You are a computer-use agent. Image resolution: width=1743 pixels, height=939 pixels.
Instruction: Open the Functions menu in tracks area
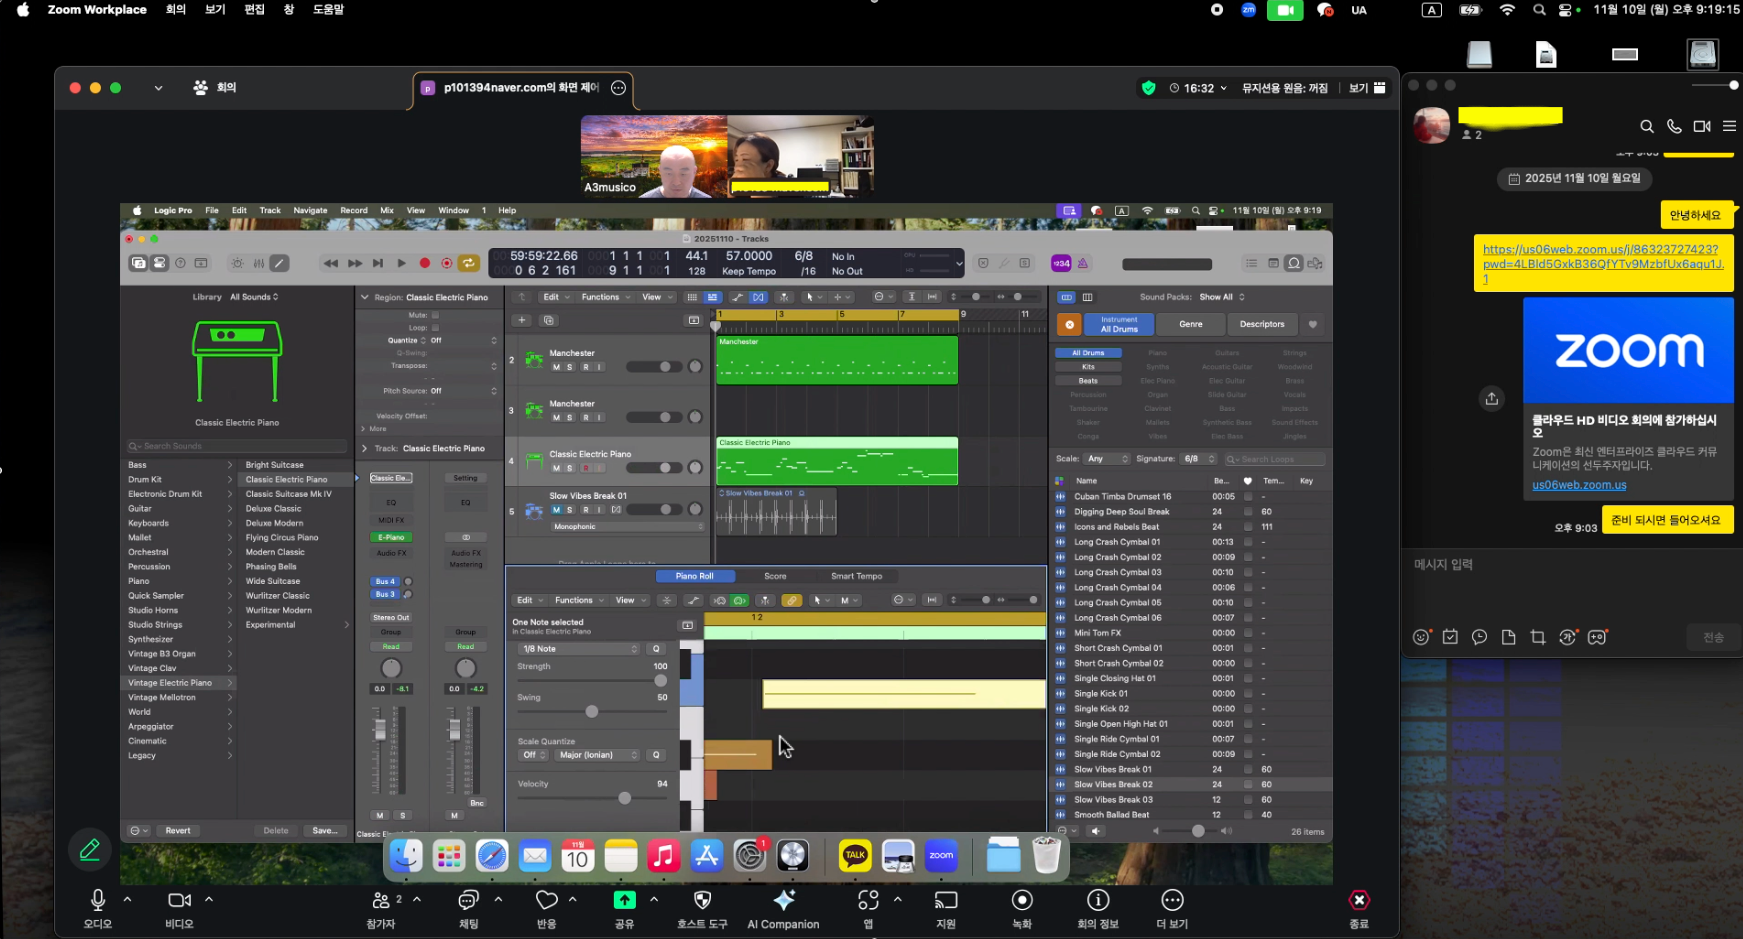click(604, 297)
